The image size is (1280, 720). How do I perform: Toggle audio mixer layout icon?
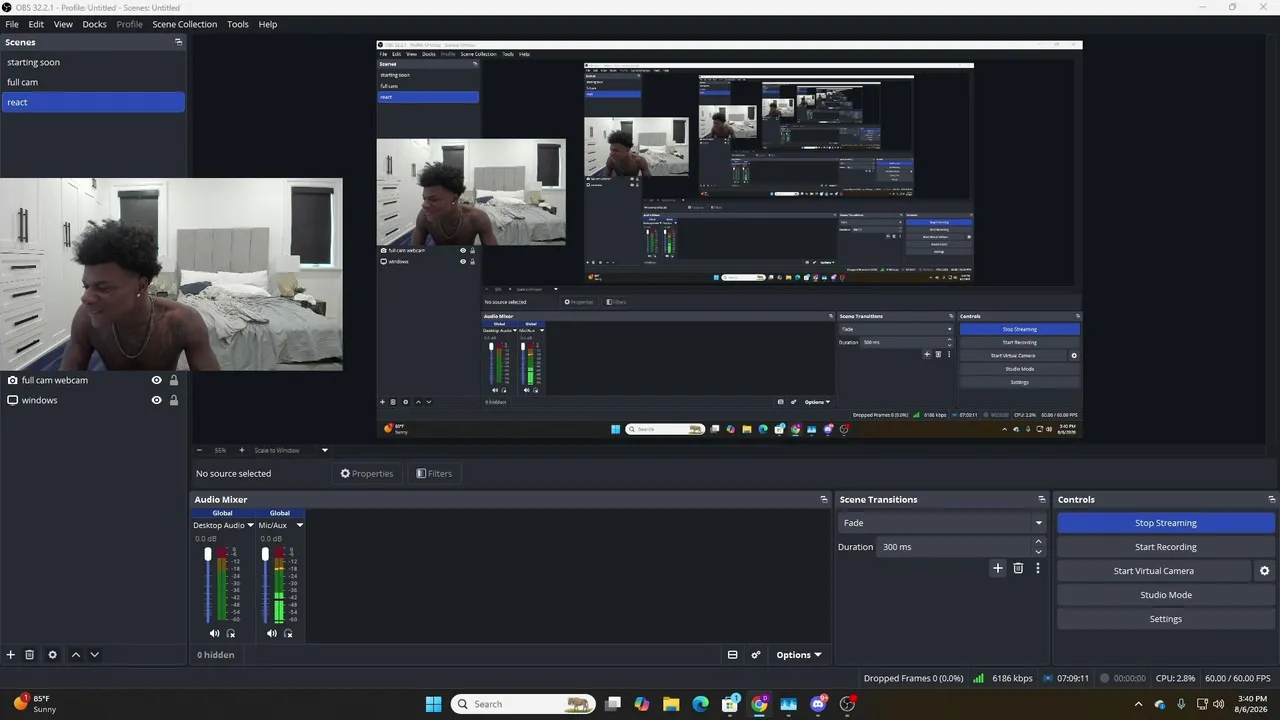tap(732, 655)
